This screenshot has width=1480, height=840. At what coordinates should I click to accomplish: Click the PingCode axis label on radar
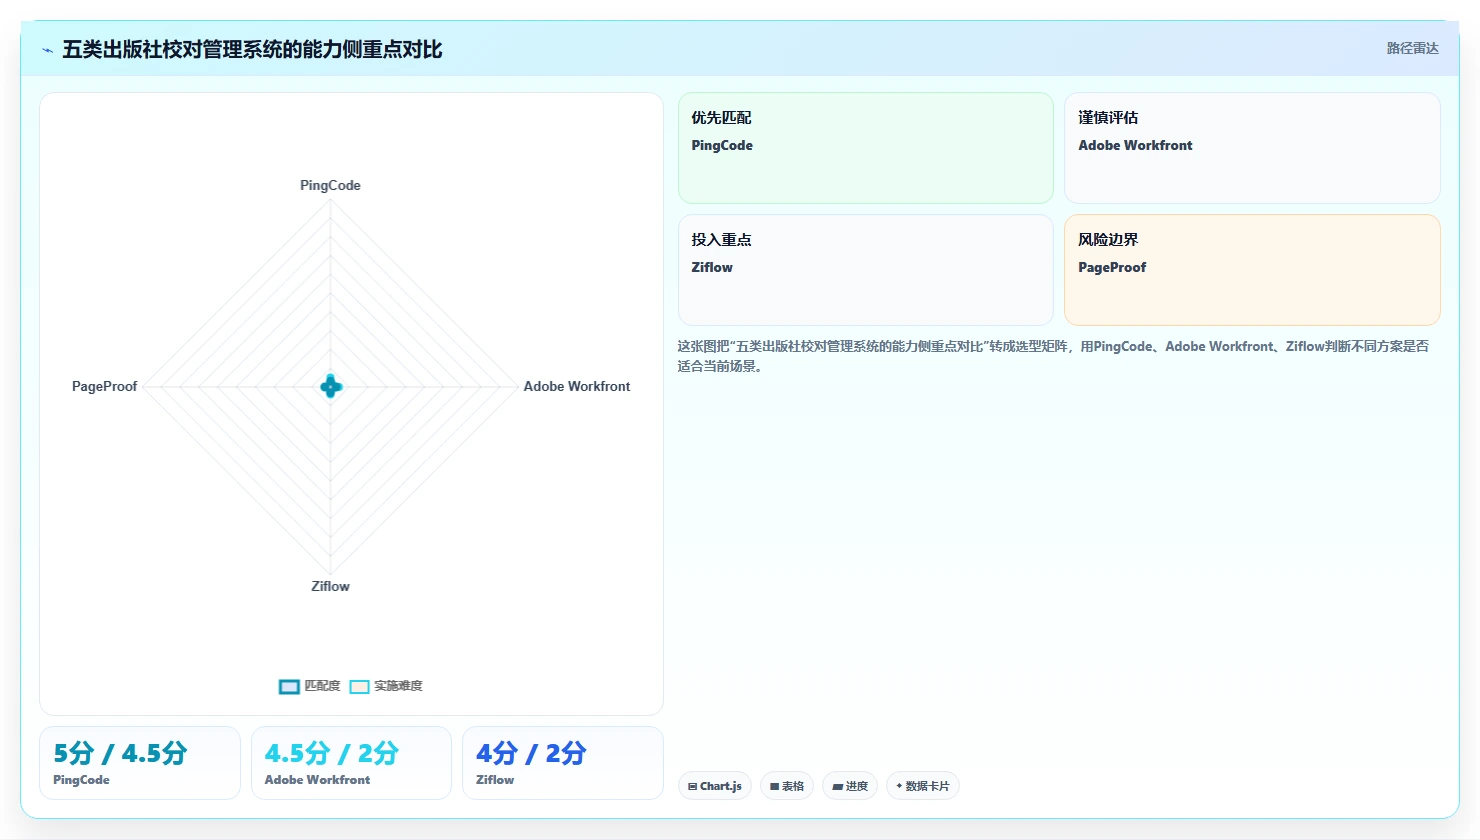330,185
